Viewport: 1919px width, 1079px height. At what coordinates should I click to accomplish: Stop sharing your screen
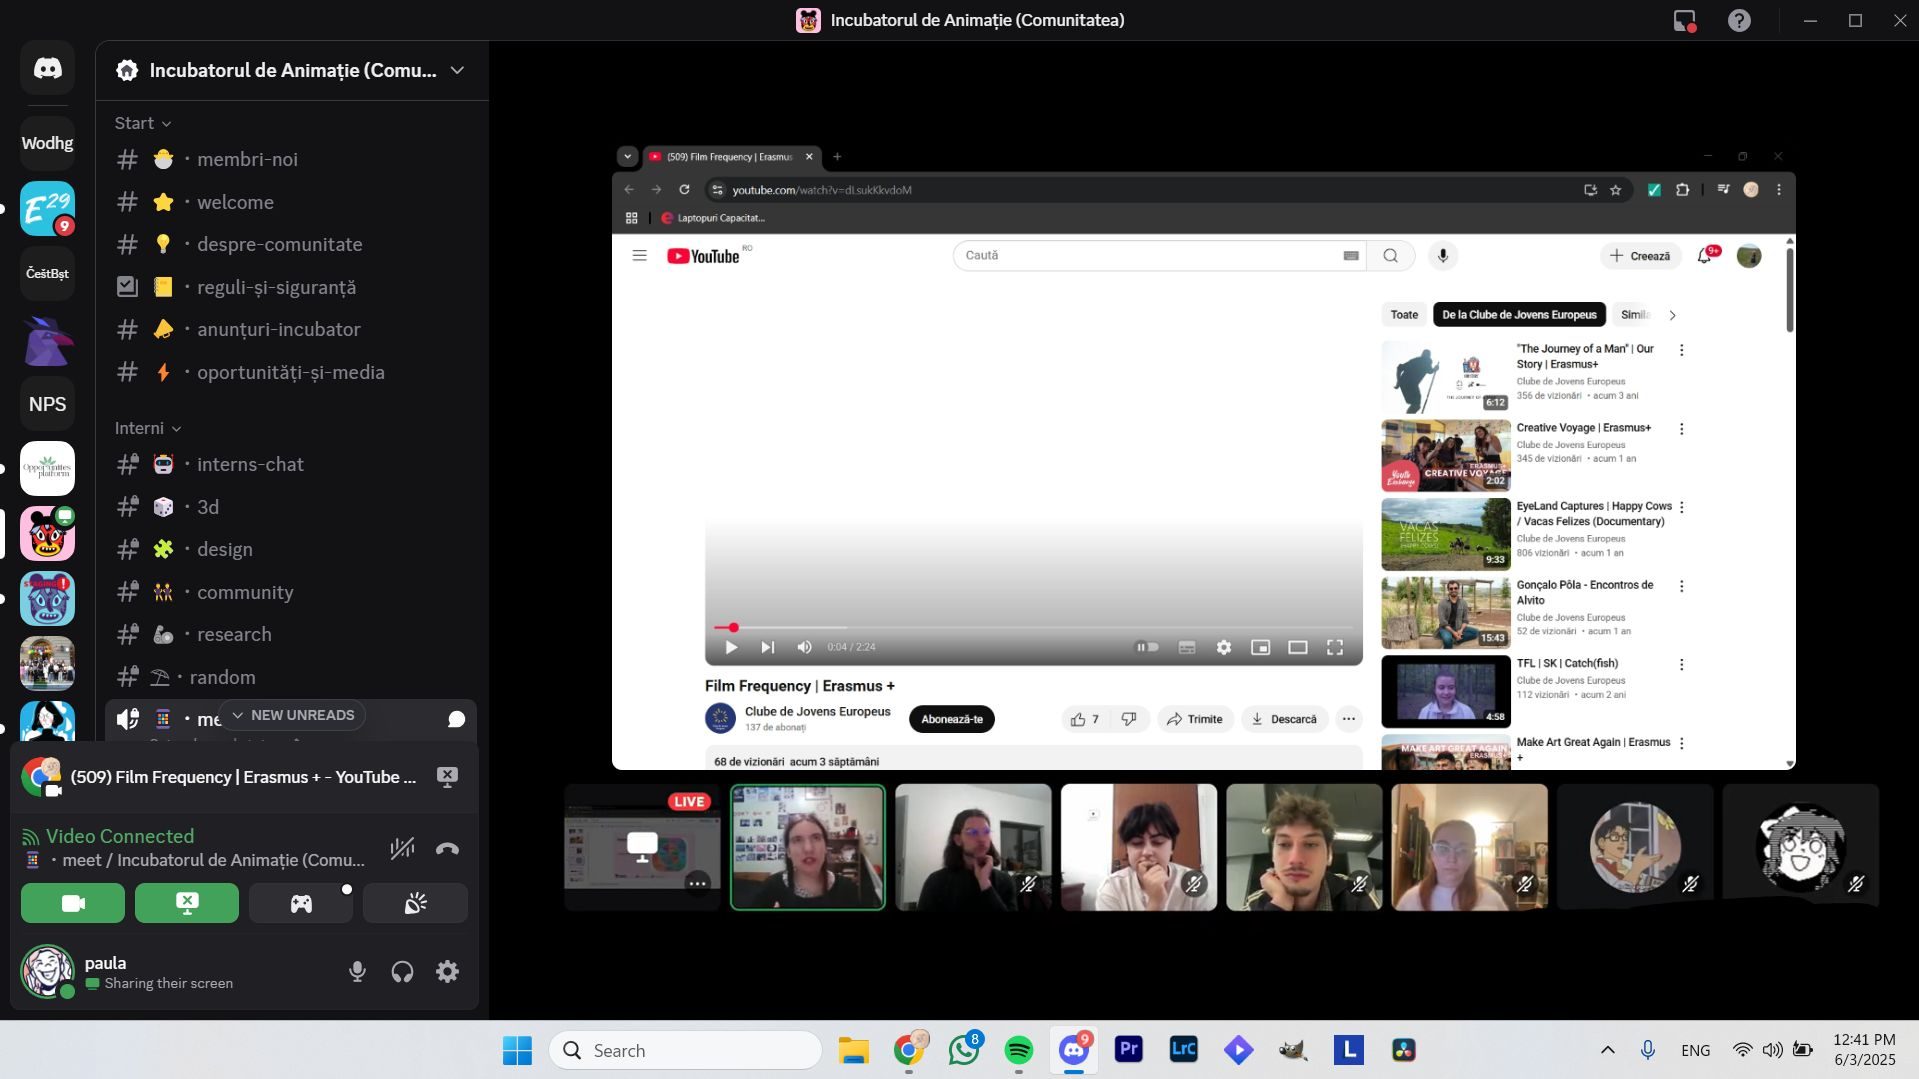point(187,904)
